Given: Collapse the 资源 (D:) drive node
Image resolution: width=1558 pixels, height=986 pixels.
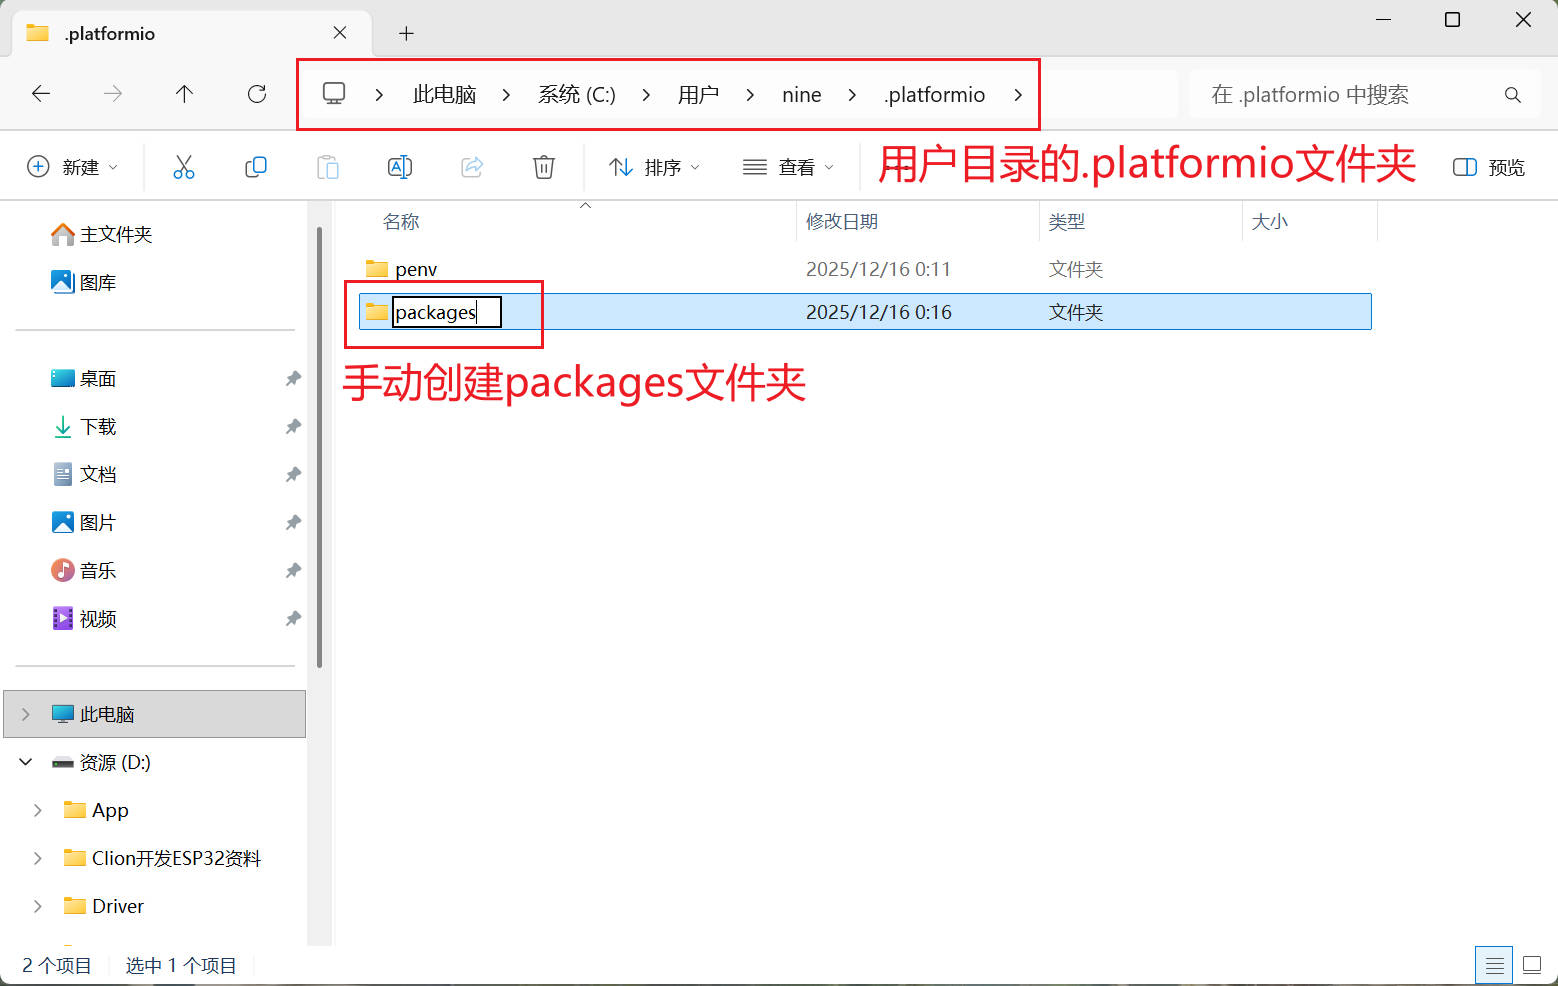Looking at the screenshot, I should pos(26,762).
